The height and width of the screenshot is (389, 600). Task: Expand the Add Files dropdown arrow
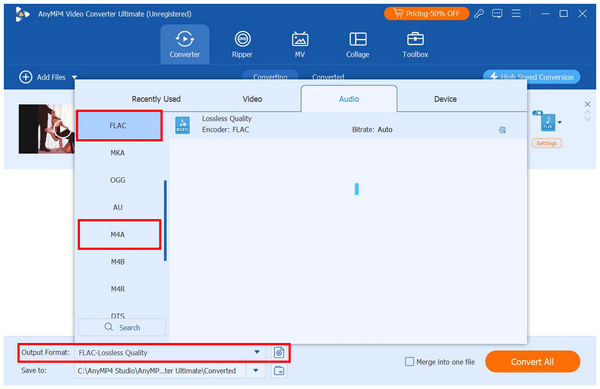coord(74,77)
